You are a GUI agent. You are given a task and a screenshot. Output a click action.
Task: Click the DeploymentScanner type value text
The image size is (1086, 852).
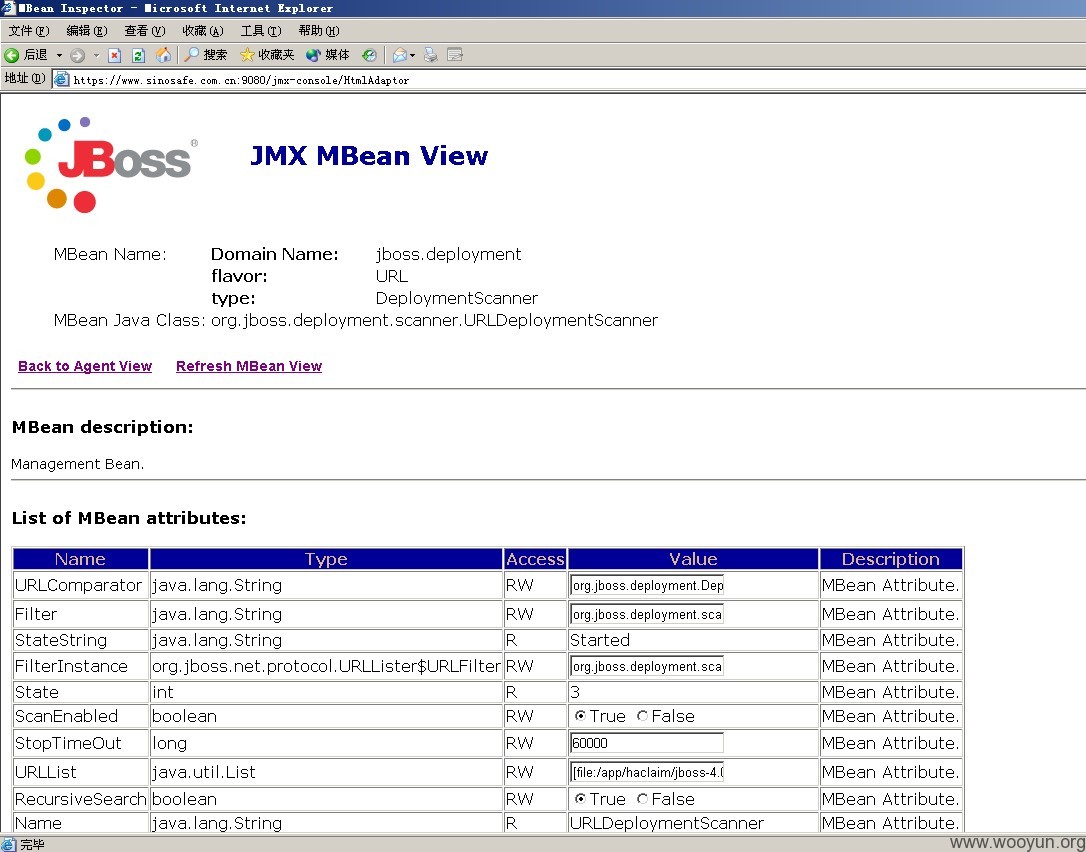456,299
